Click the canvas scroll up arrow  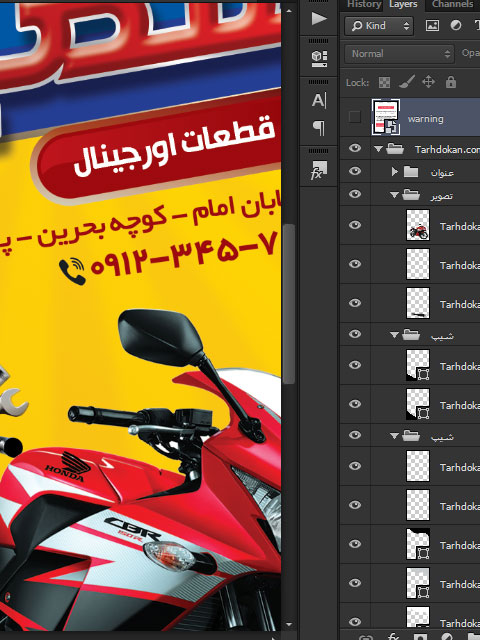(289, 11)
